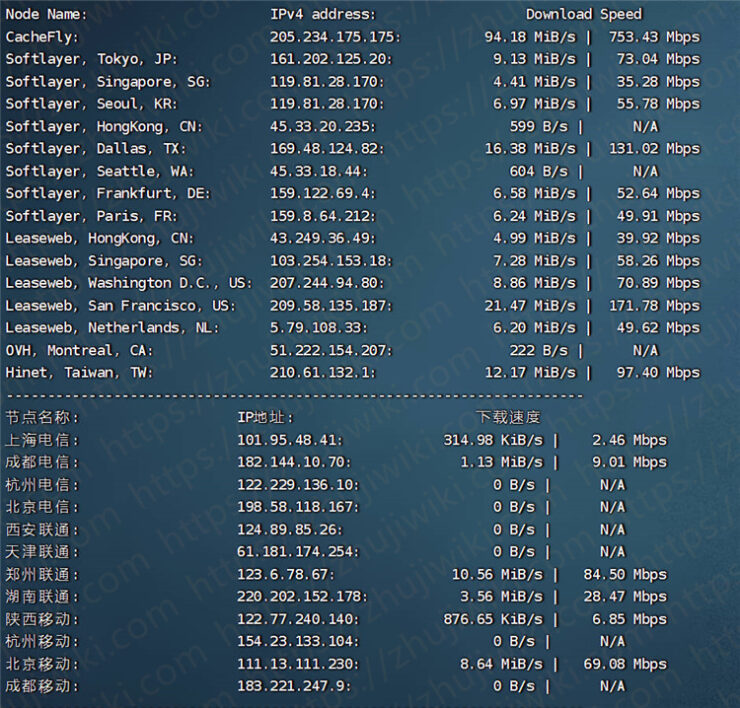Screen dimensions: 740x708
Task: Select IP address 45.33.20.235
Action: [323, 126]
